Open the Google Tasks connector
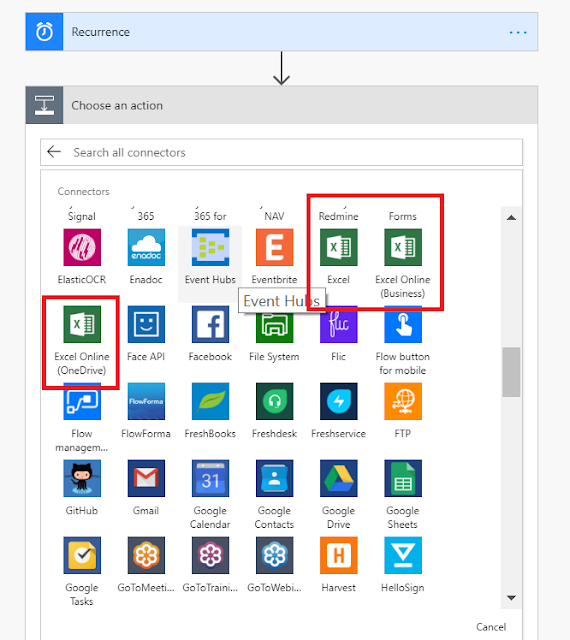The width and height of the screenshot is (570, 640). (x=82, y=555)
